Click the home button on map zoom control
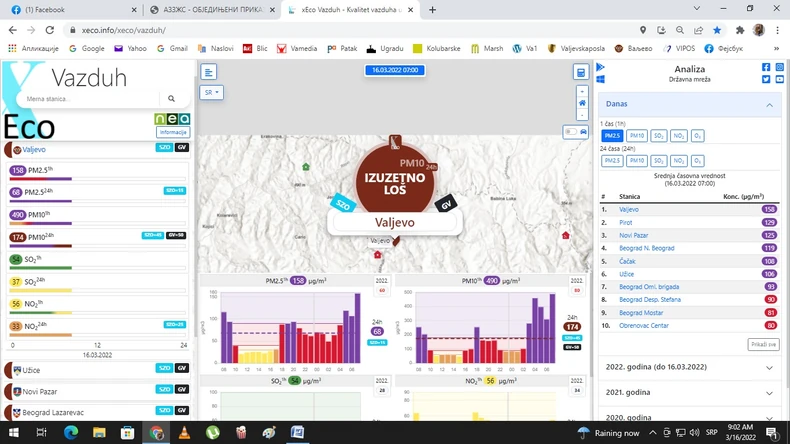Viewport: 790px width, 444px height. [x=582, y=103]
